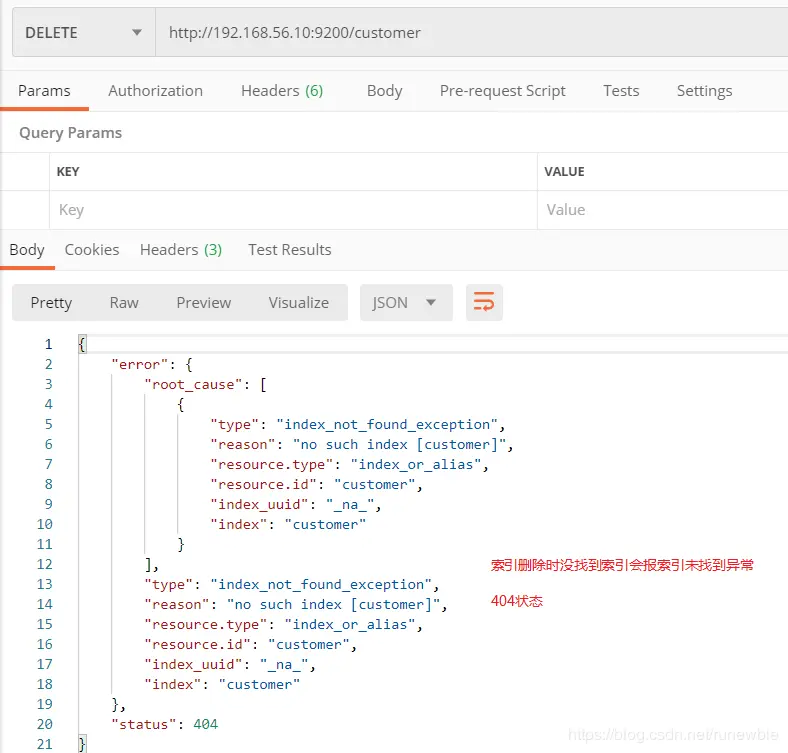The width and height of the screenshot is (788, 753).
Task: Click the wrap lines icon
Action: 484,302
